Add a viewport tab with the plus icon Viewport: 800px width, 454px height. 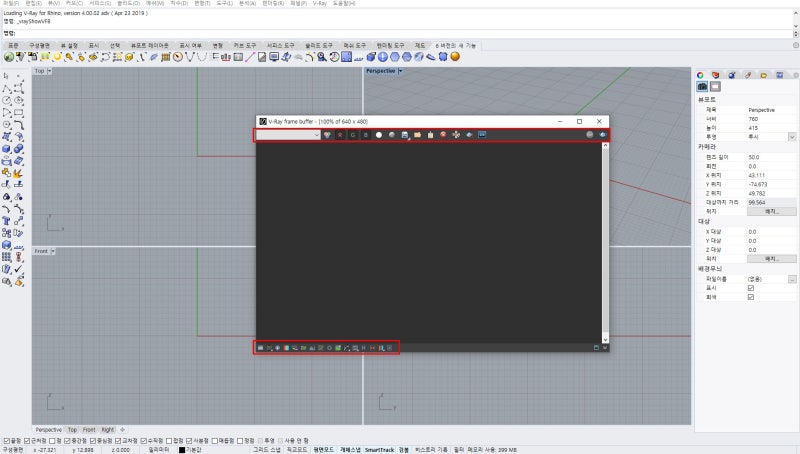tap(122, 430)
